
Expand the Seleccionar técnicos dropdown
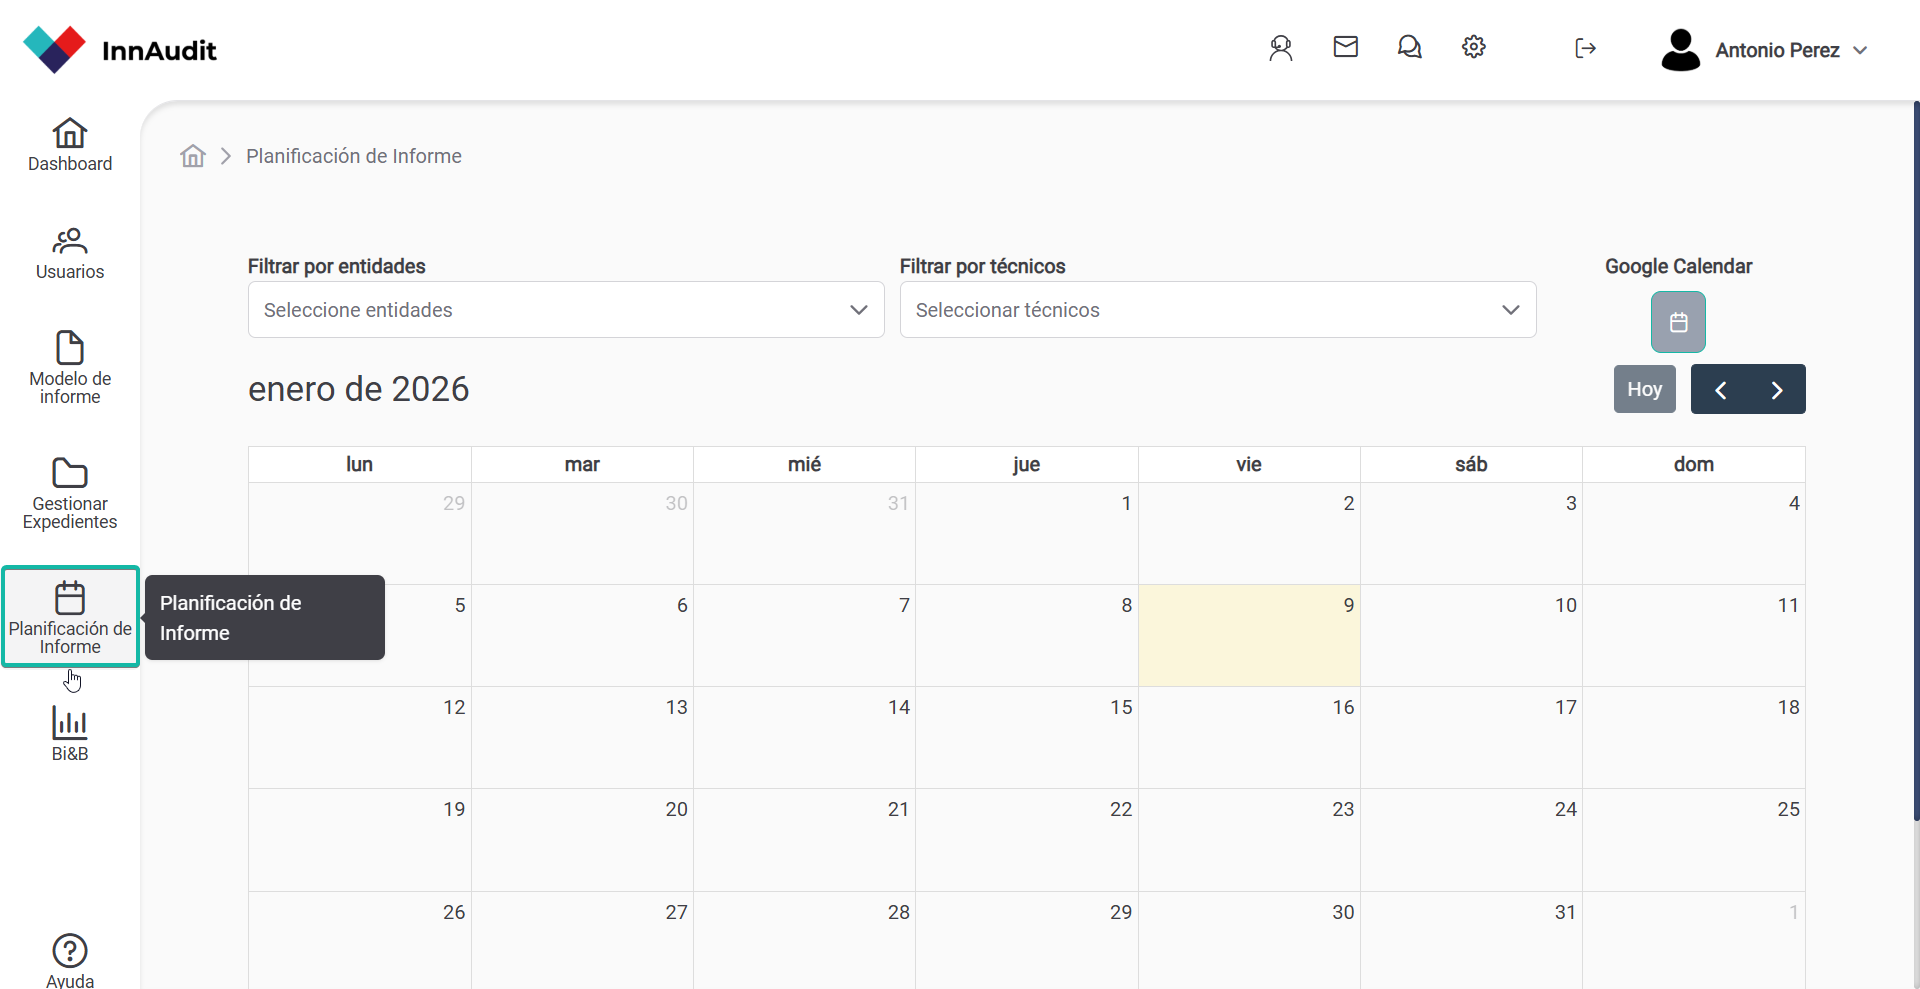[x=1217, y=310]
